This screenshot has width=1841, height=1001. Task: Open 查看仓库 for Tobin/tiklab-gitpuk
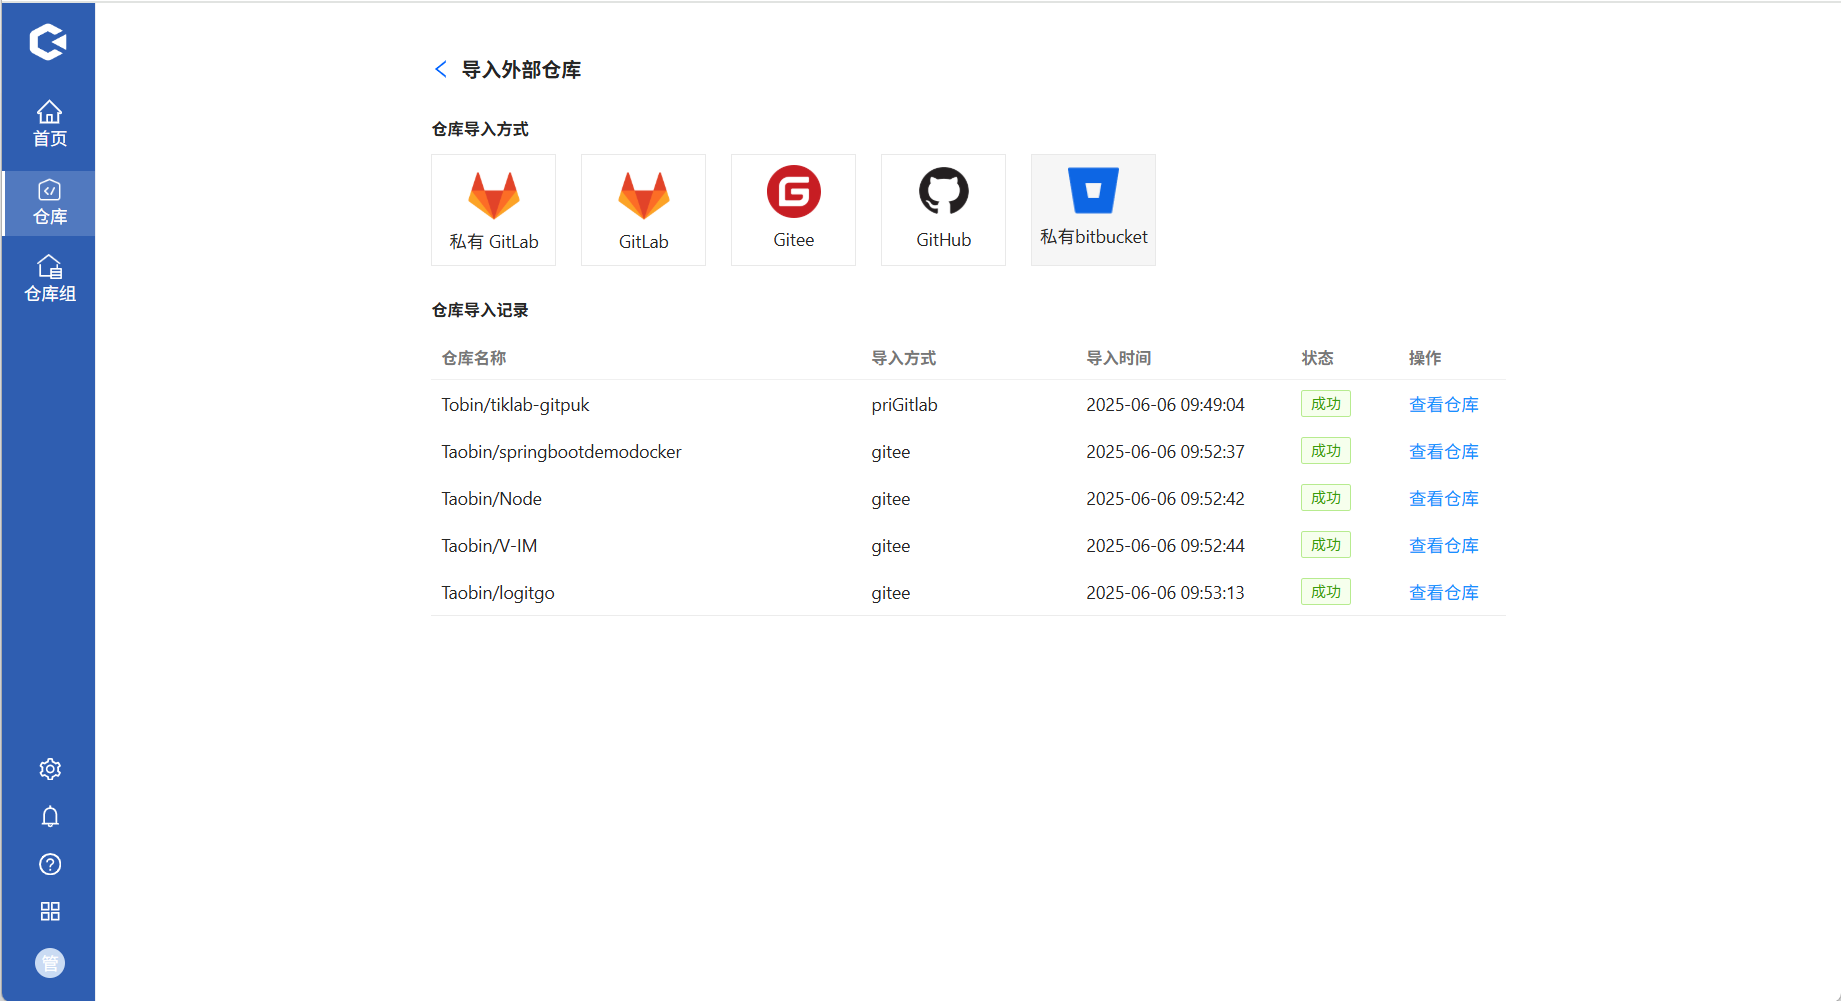1443,404
